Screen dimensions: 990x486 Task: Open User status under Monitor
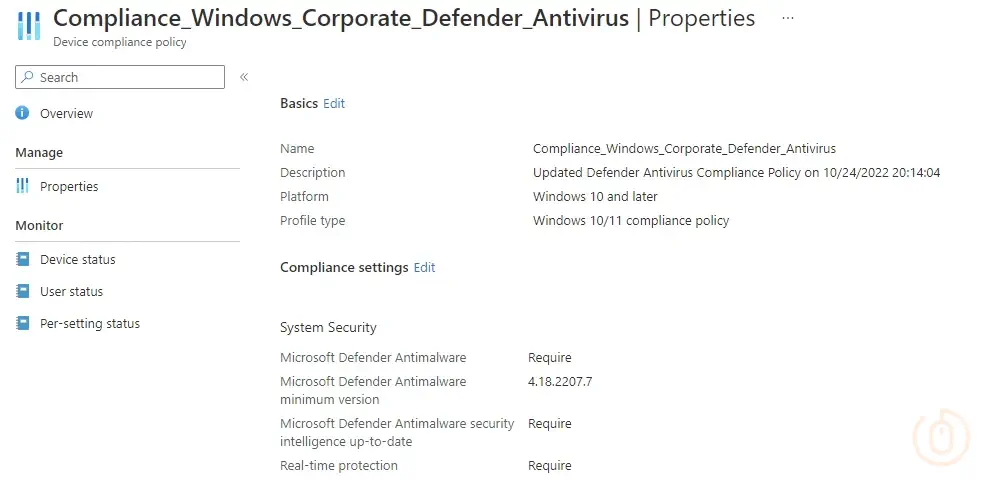[71, 292]
